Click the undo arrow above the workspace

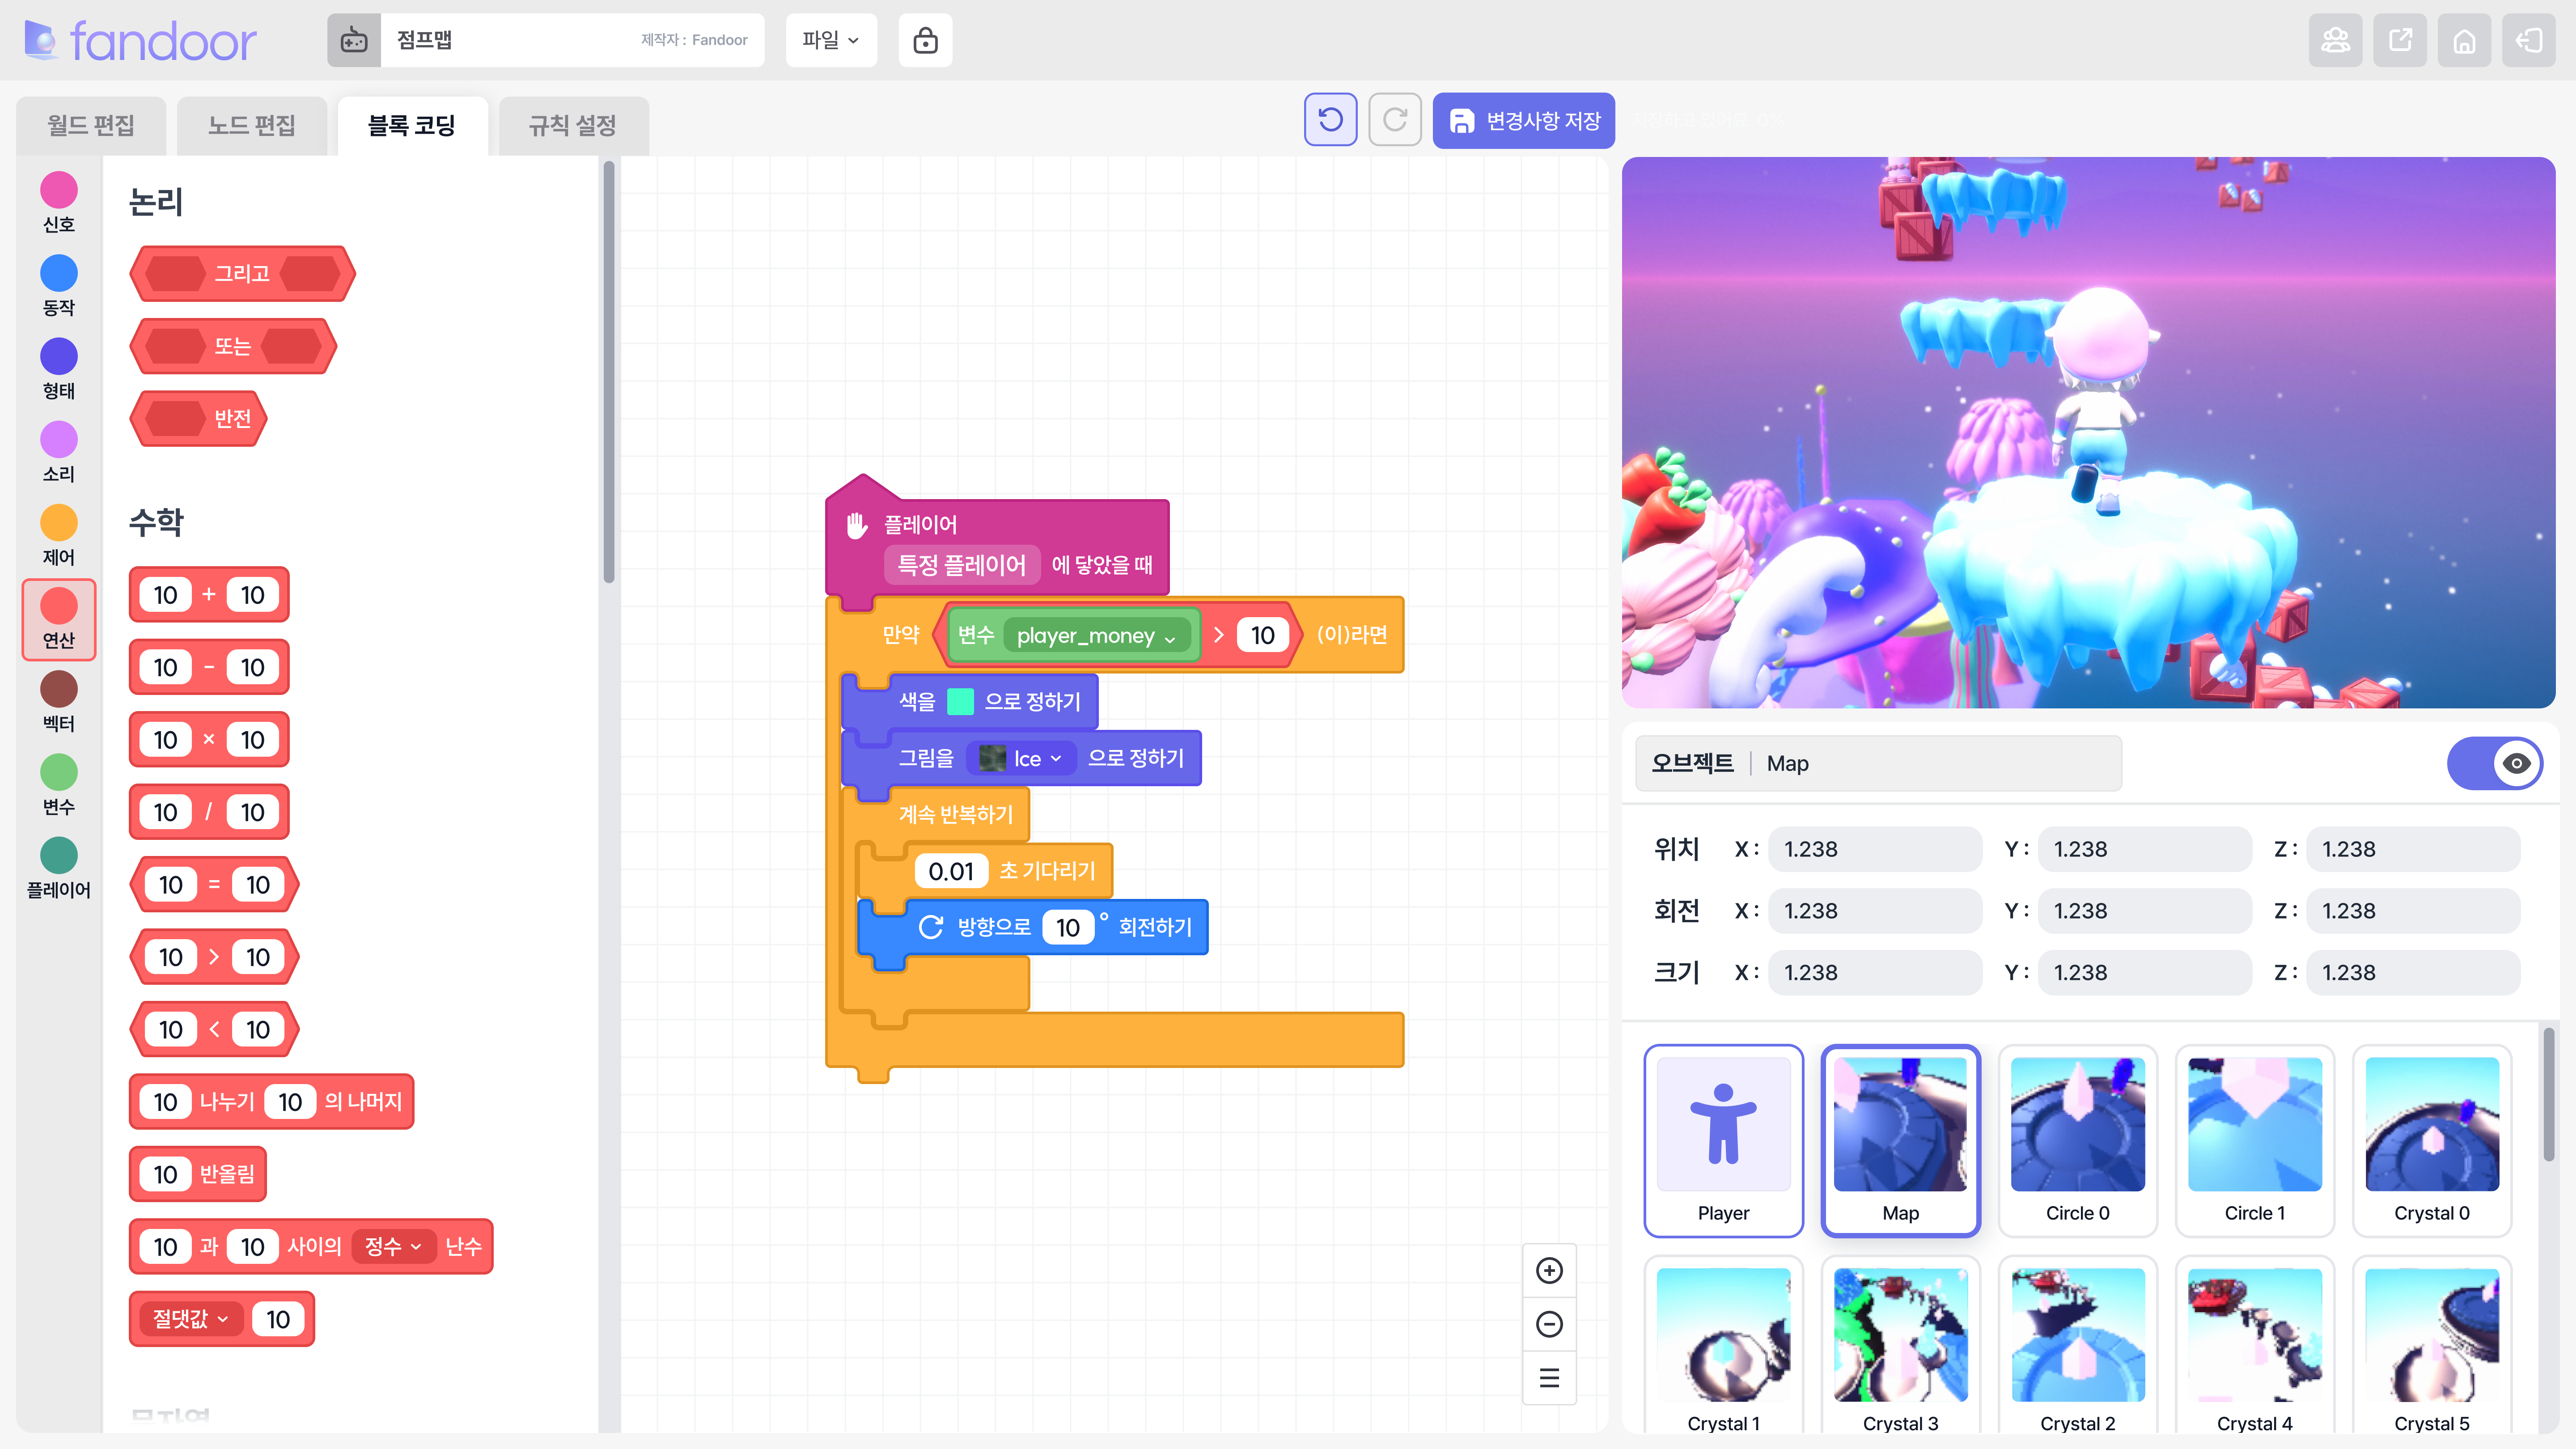coord(1330,120)
